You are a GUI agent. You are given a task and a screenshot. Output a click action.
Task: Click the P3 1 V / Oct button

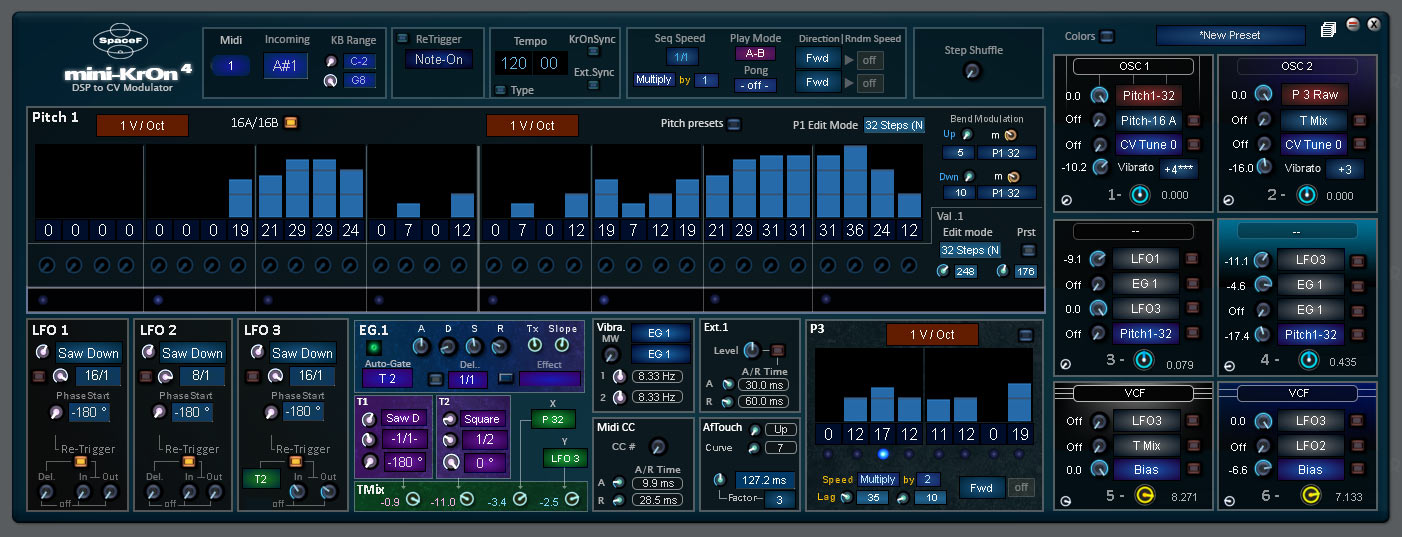click(x=932, y=334)
